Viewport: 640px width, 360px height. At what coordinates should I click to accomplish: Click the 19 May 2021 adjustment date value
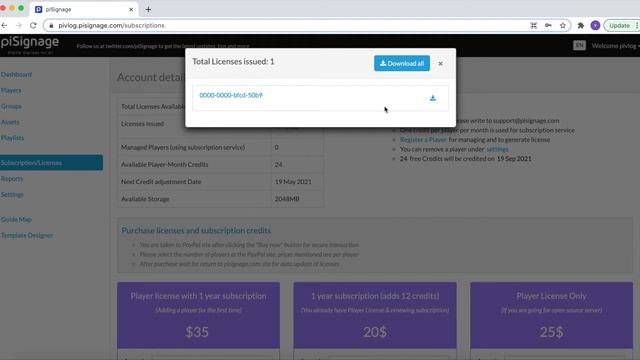tap(293, 181)
